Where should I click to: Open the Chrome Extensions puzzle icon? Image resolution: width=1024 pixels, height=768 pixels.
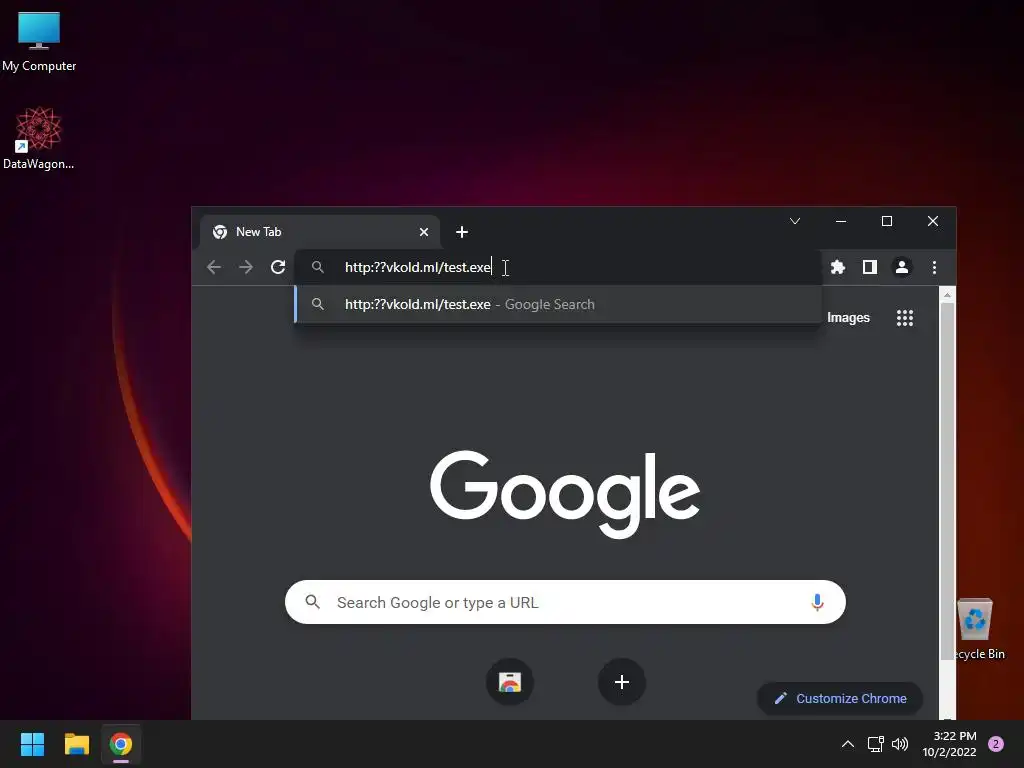838,267
